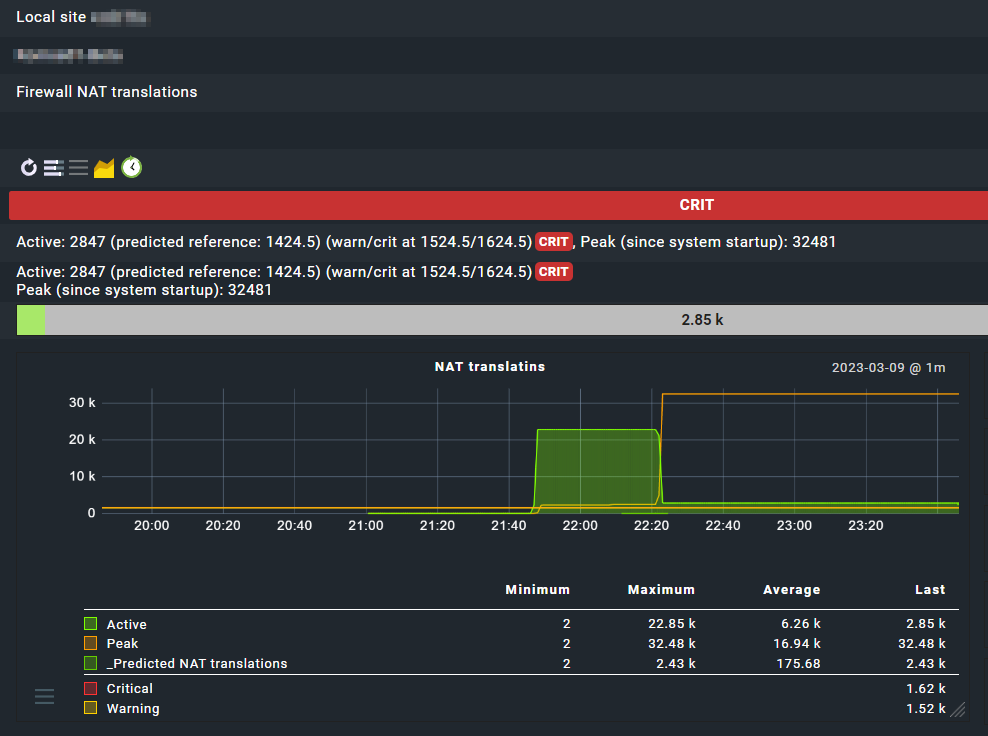The width and height of the screenshot is (988, 736).
Task: Click the red Critical legend swatch
Action: [x=91, y=688]
